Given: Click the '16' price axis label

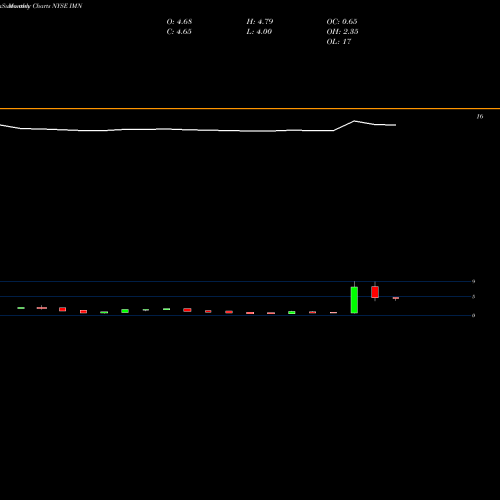Looking at the screenshot, I should pos(480,116).
